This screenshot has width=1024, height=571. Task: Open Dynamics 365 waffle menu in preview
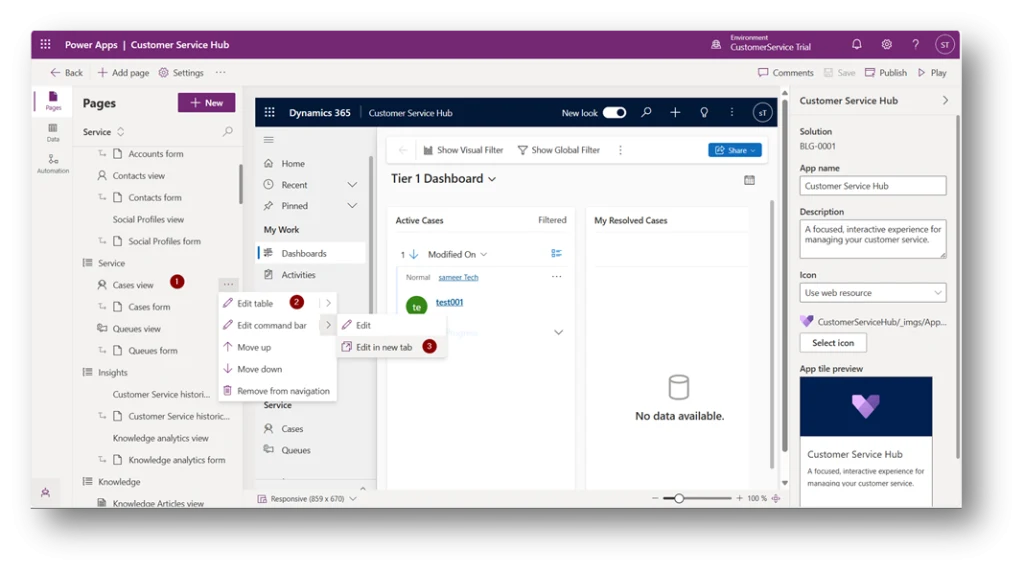point(269,112)
